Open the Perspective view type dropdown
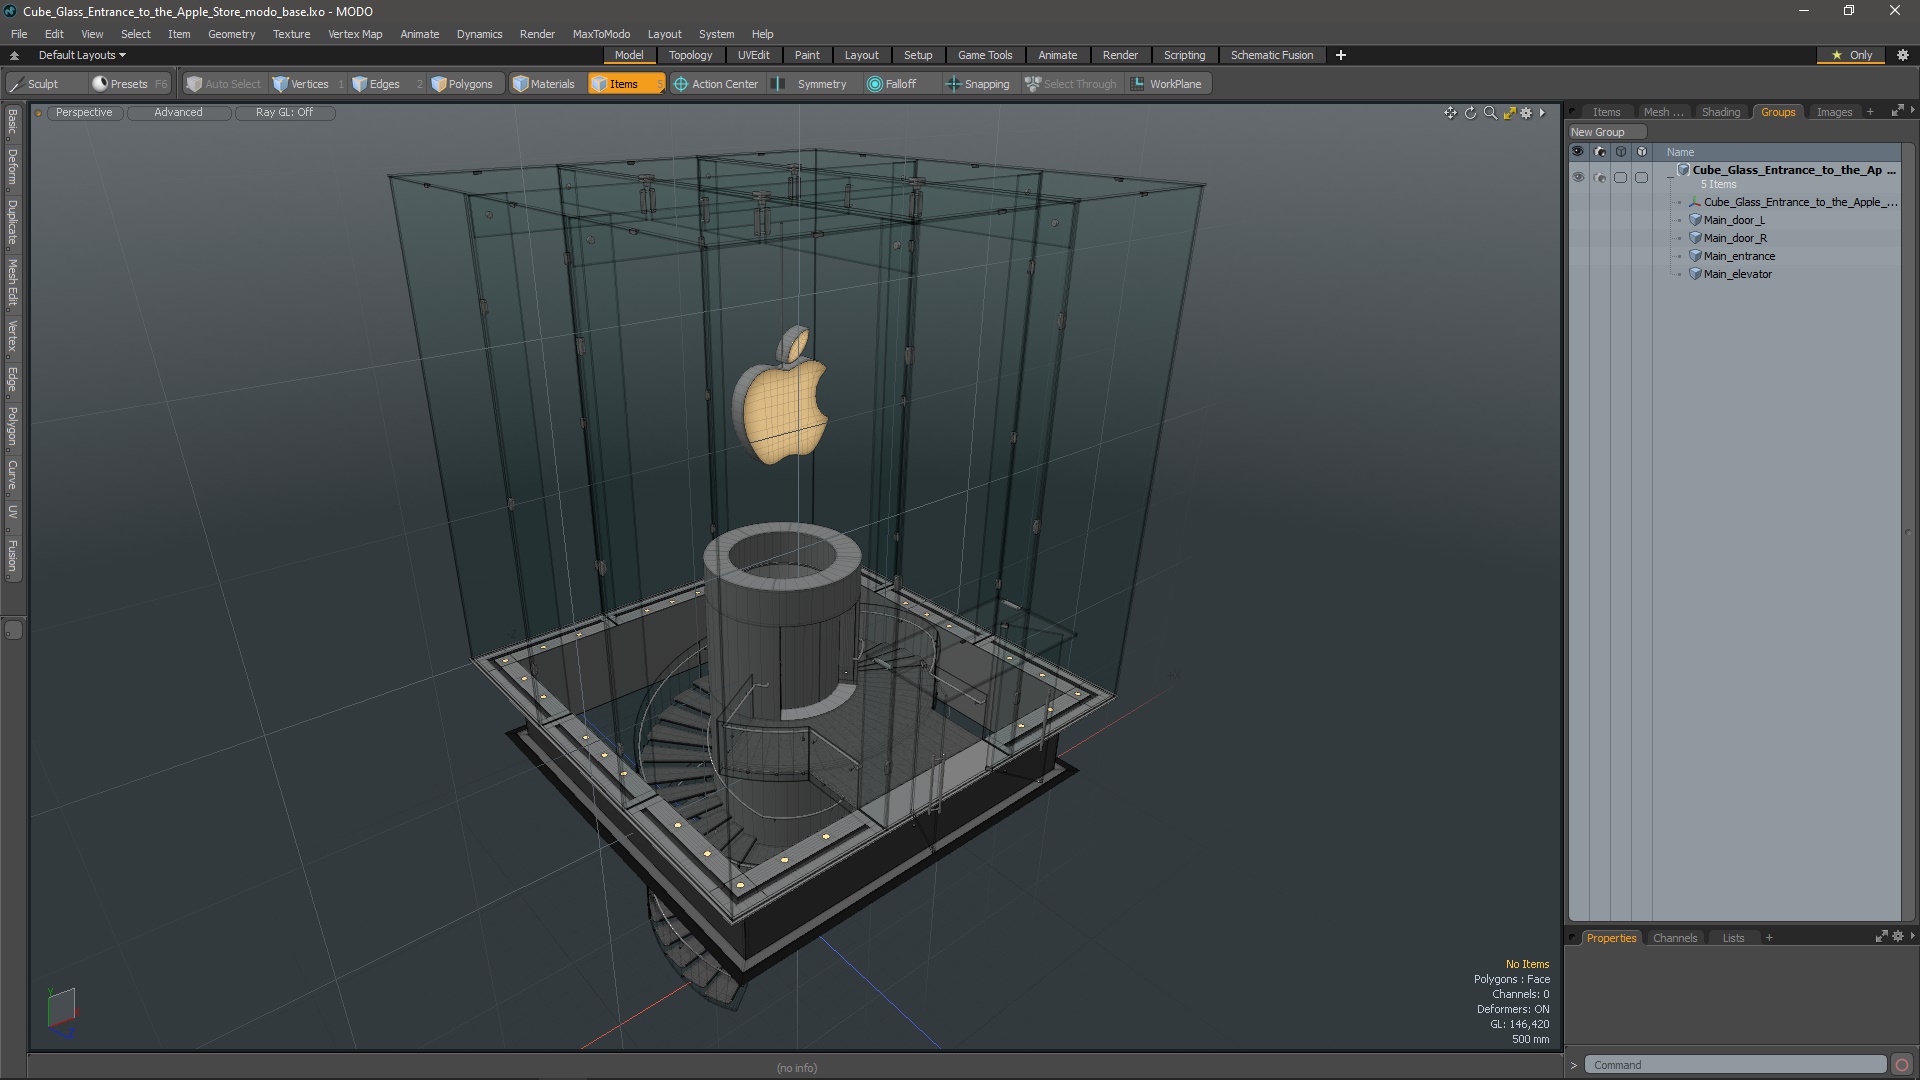Image resolution: width=1920 pixels, height=1080 pixels. pyautogui.click(x=84, y=113)
